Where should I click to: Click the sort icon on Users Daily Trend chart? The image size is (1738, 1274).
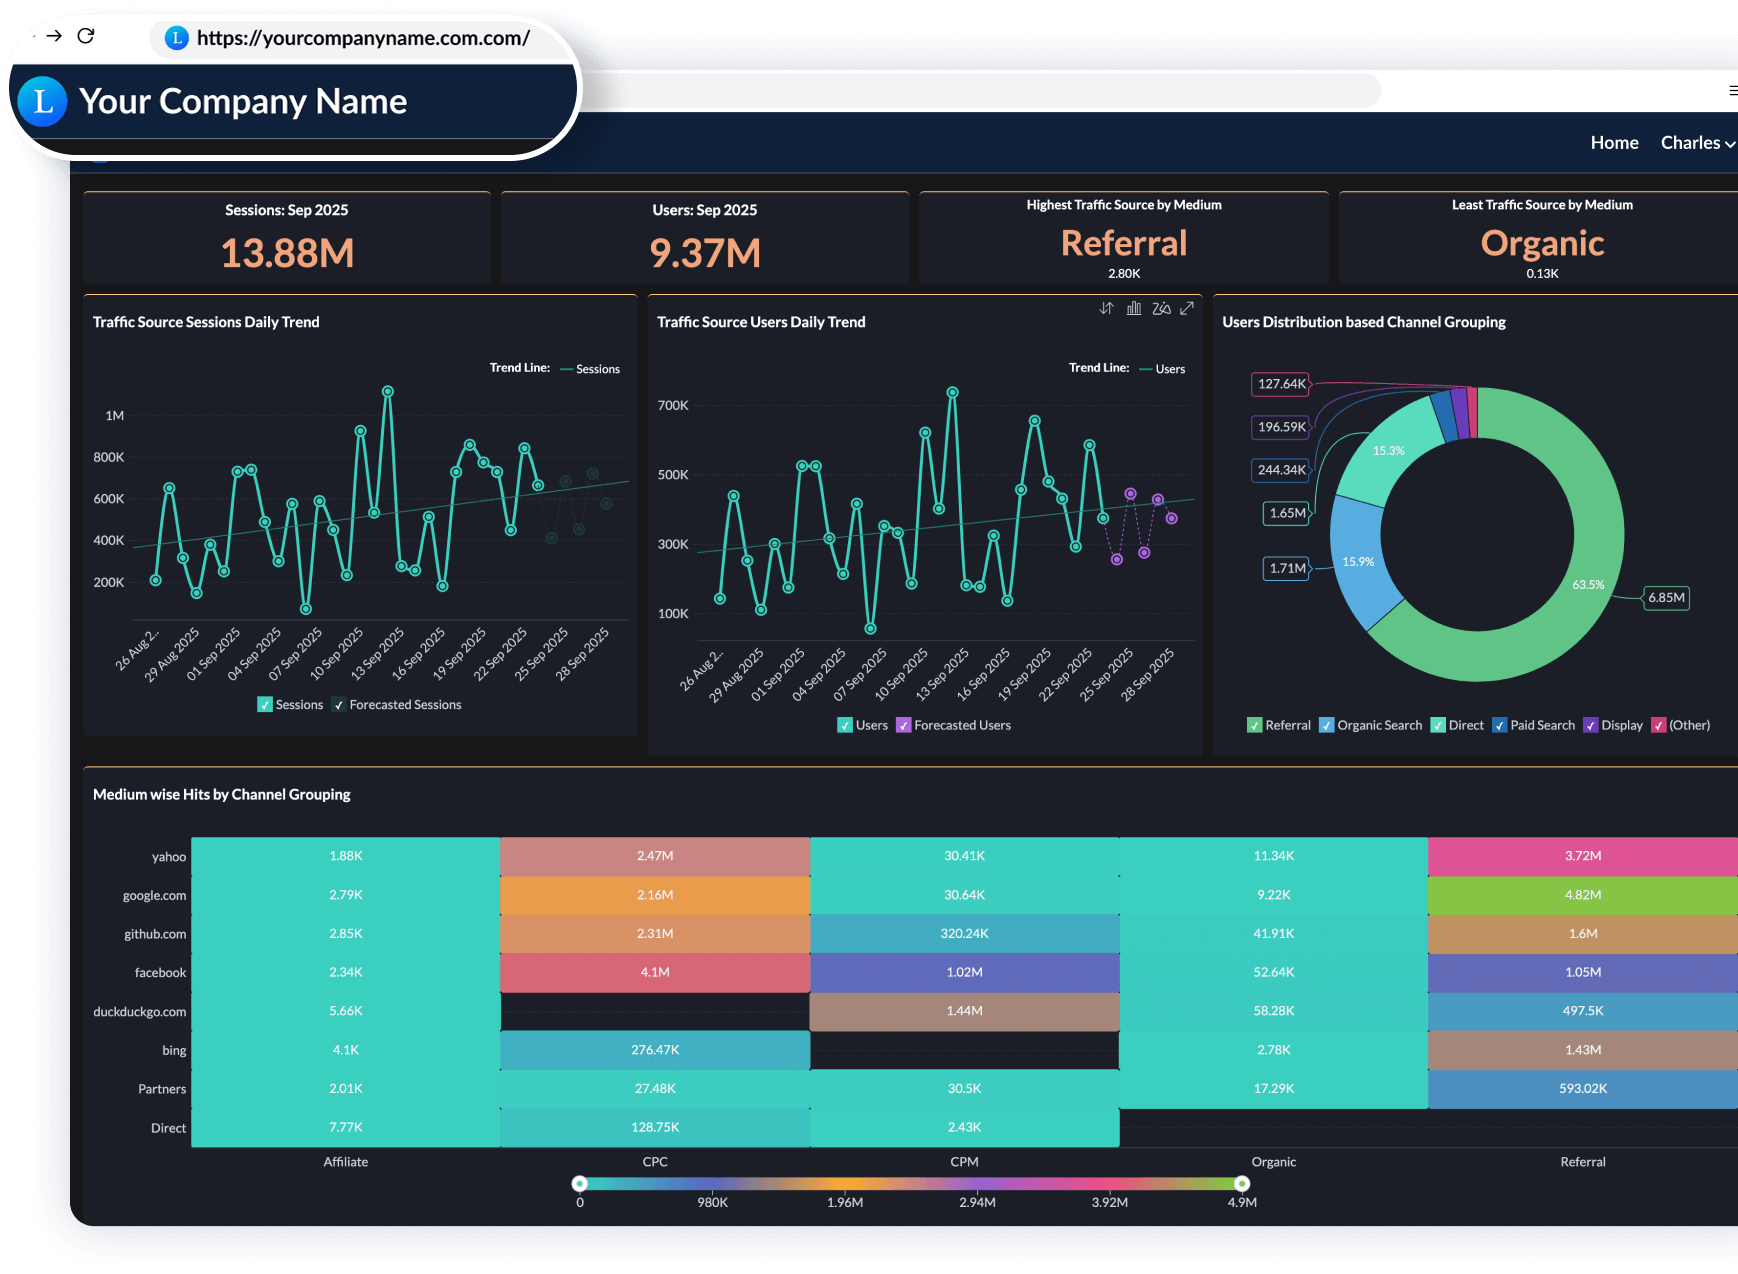[1106, 308]
